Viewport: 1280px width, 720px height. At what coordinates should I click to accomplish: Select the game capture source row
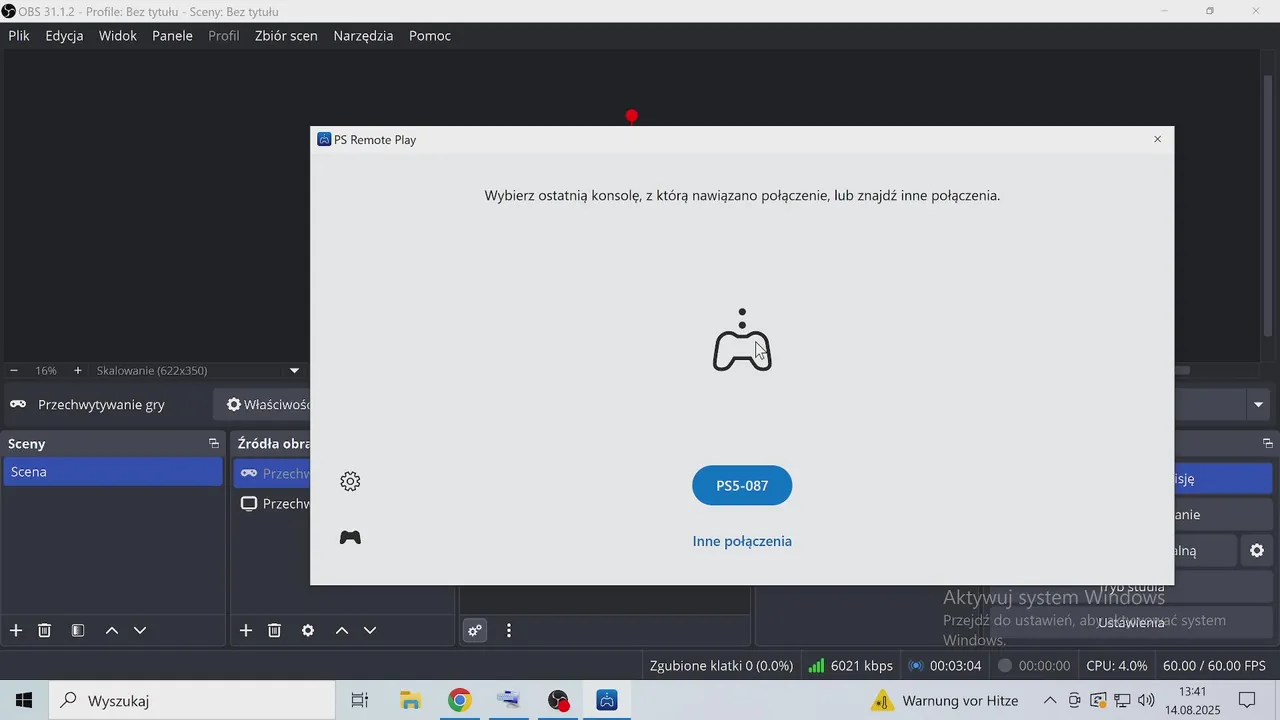pyautogui.click(x=273, y=473)
